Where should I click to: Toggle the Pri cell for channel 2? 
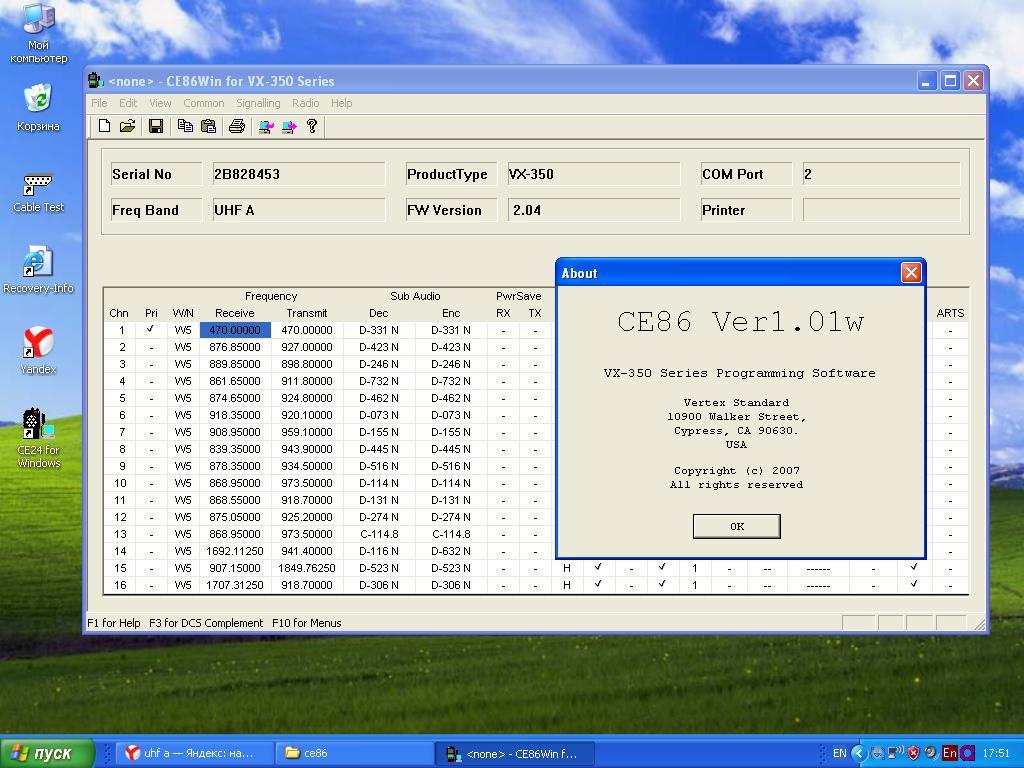[x=151, y=347]
